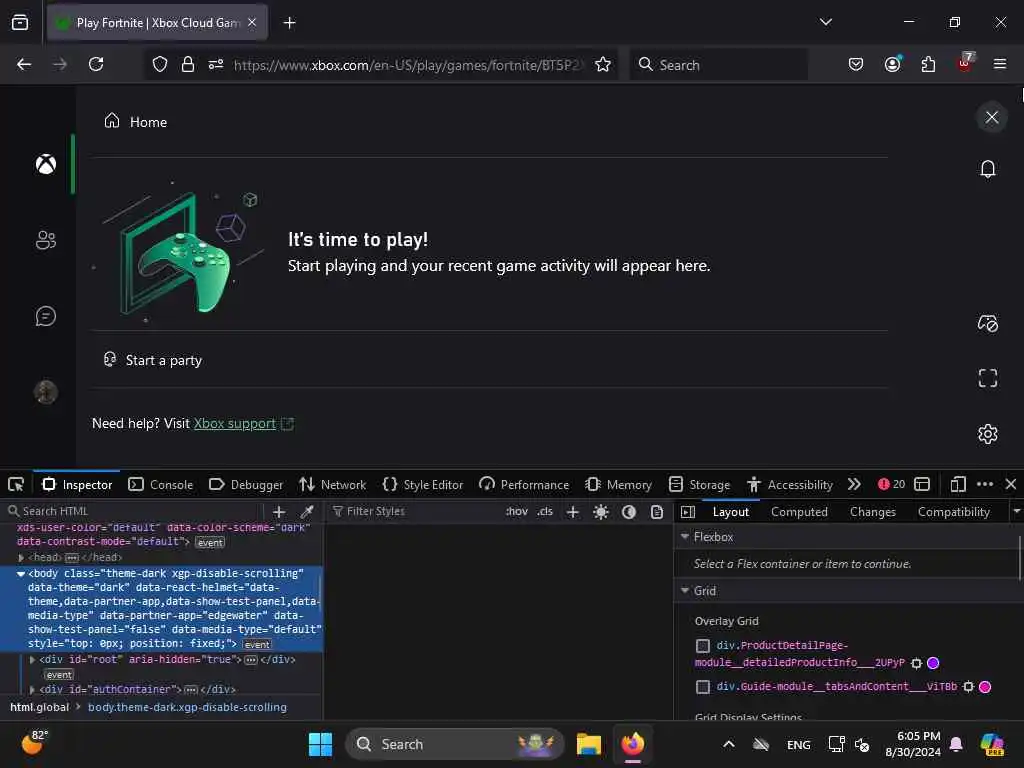Switch to the Inspector tab
The height and width of the screenshot is (768, 1024).
point(77,485)
